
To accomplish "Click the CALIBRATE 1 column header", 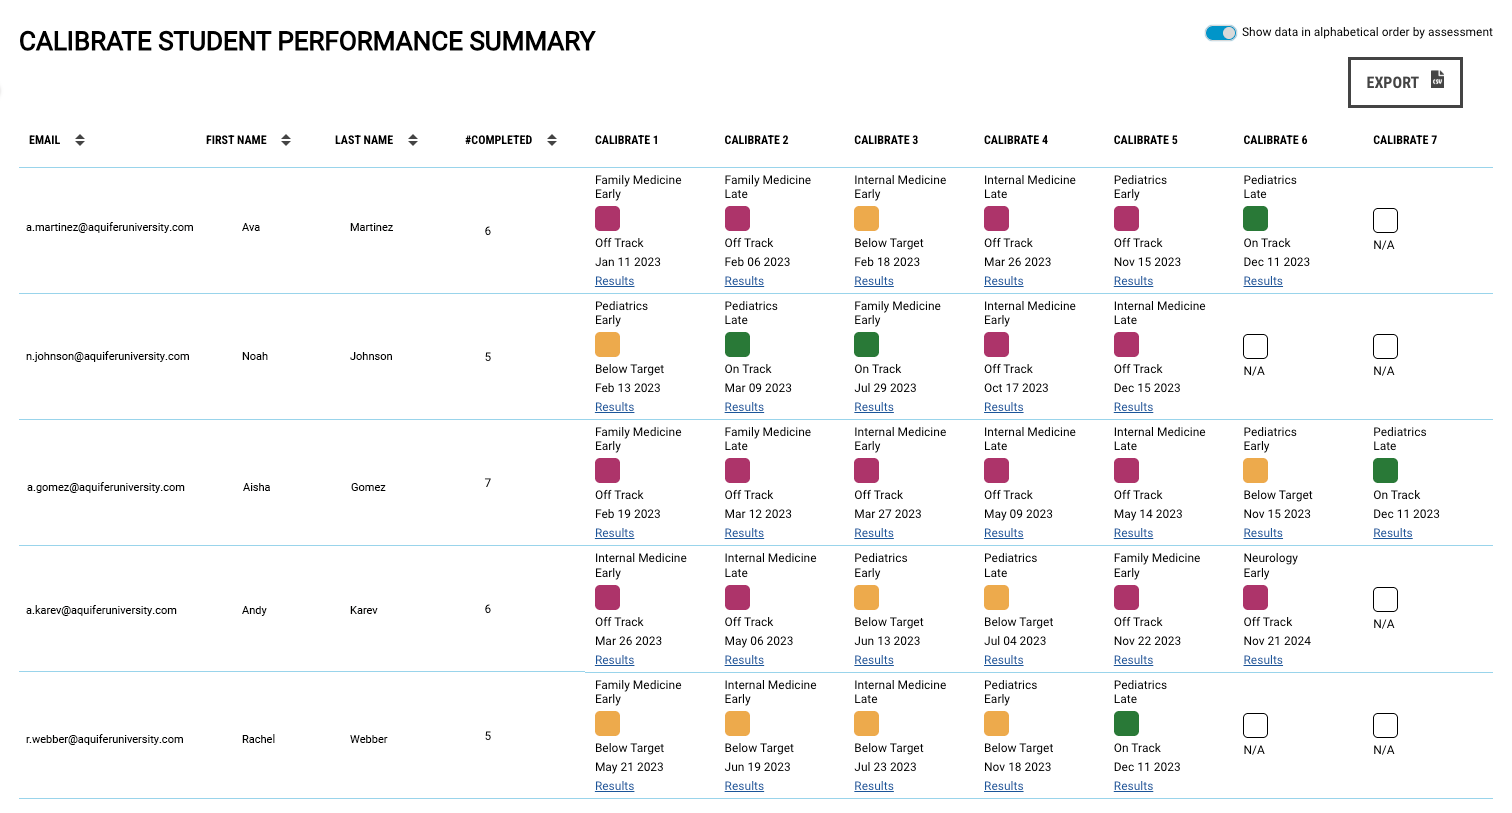I will coord(626,140).
